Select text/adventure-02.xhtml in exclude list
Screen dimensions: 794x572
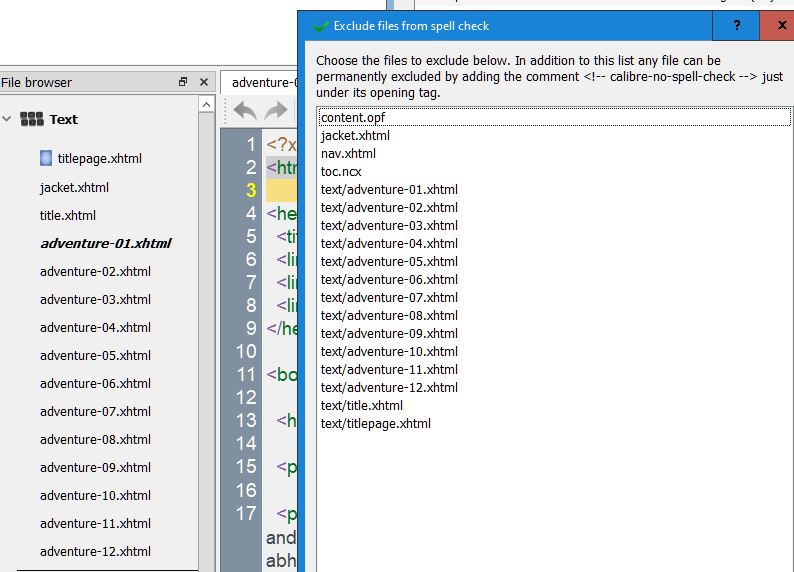pos(554,208)
